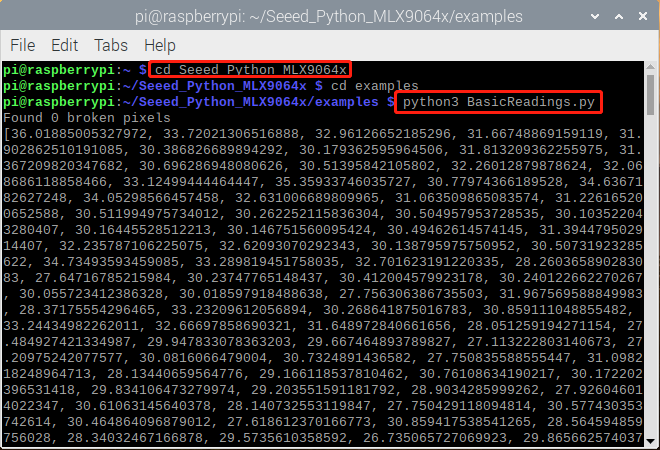660x450 pixels.
Task: Open the File menu
Action: pyautogui.click(x=23, y=45)
